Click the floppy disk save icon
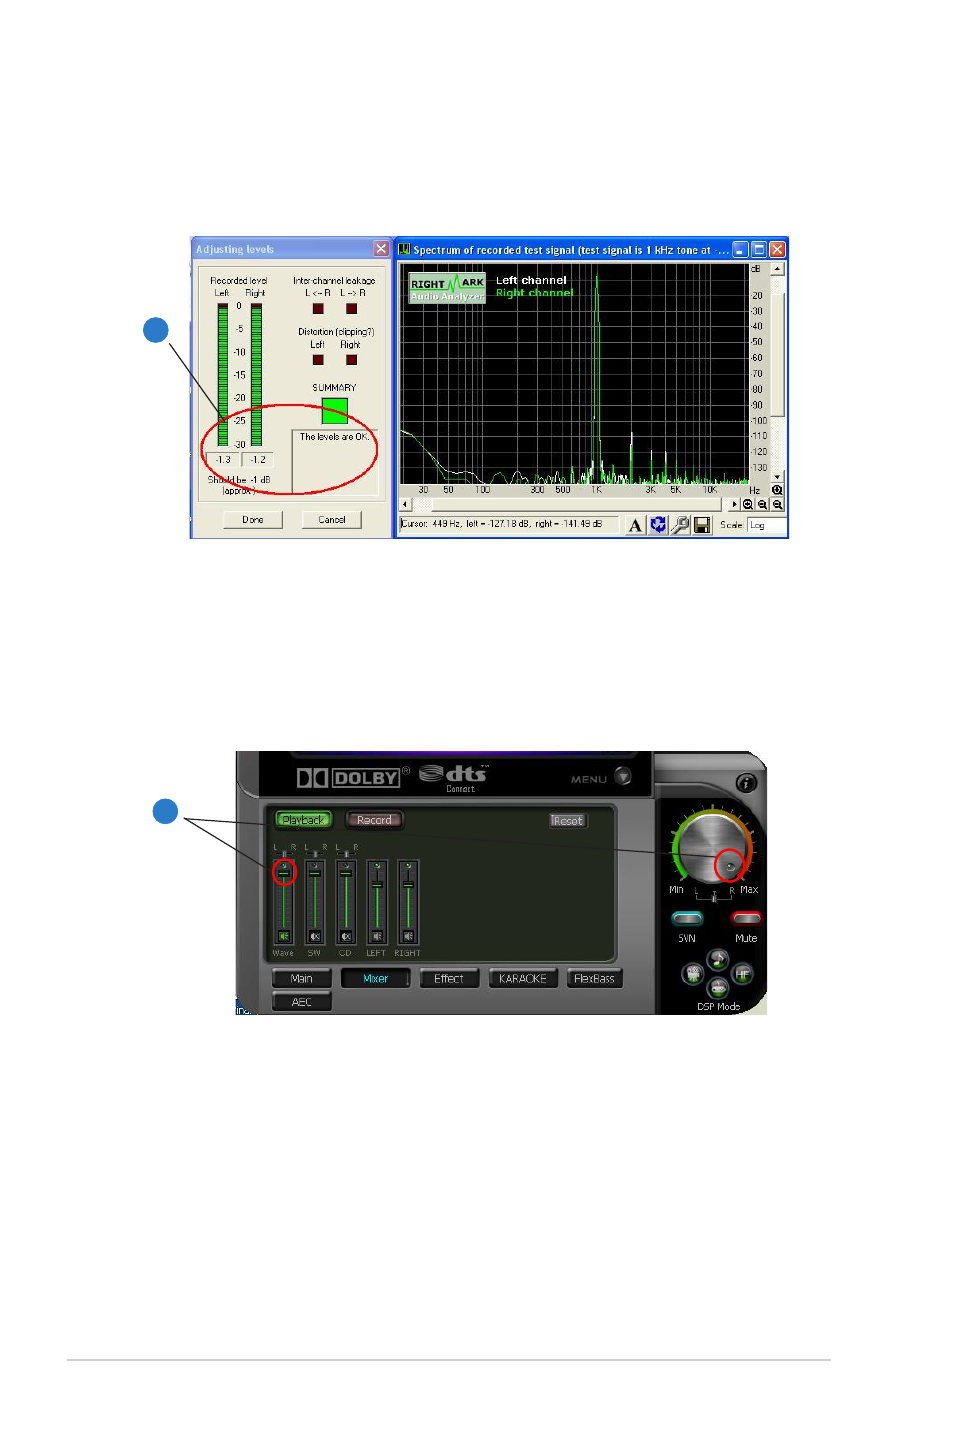 click(x=702, y=525)
